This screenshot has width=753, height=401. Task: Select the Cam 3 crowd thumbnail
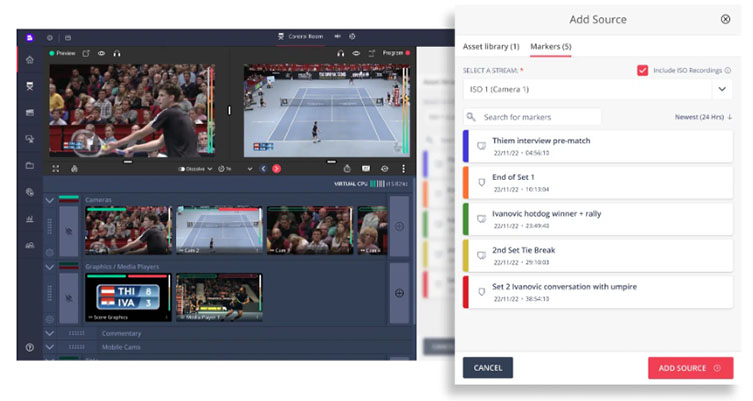point(310,231)
